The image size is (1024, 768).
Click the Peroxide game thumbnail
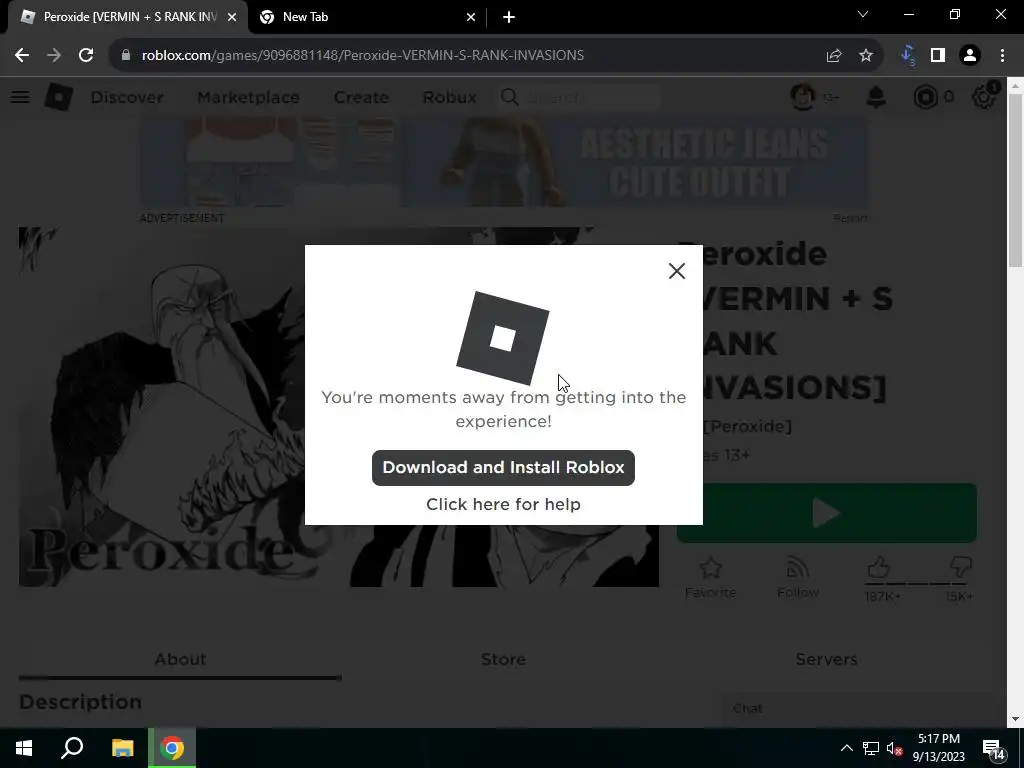338,407
